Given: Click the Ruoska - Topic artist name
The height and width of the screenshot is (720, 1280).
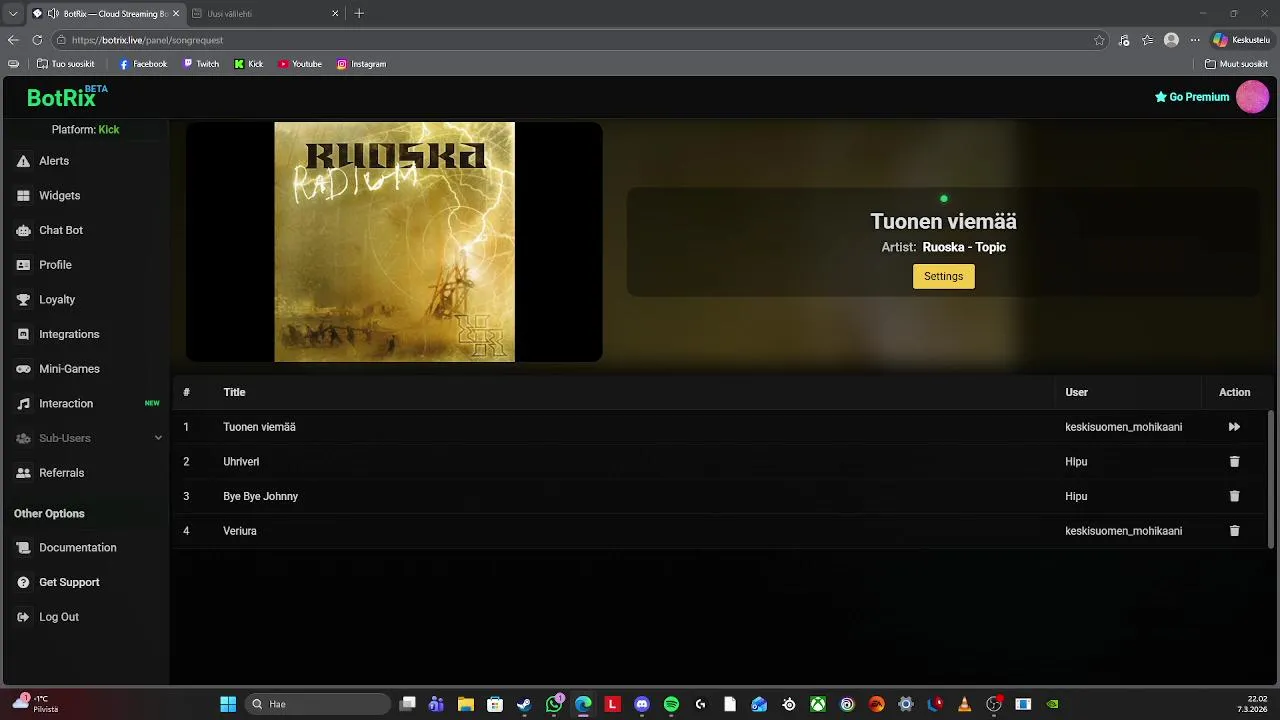Looking at the screenshot, I should (x=964, y=247).
